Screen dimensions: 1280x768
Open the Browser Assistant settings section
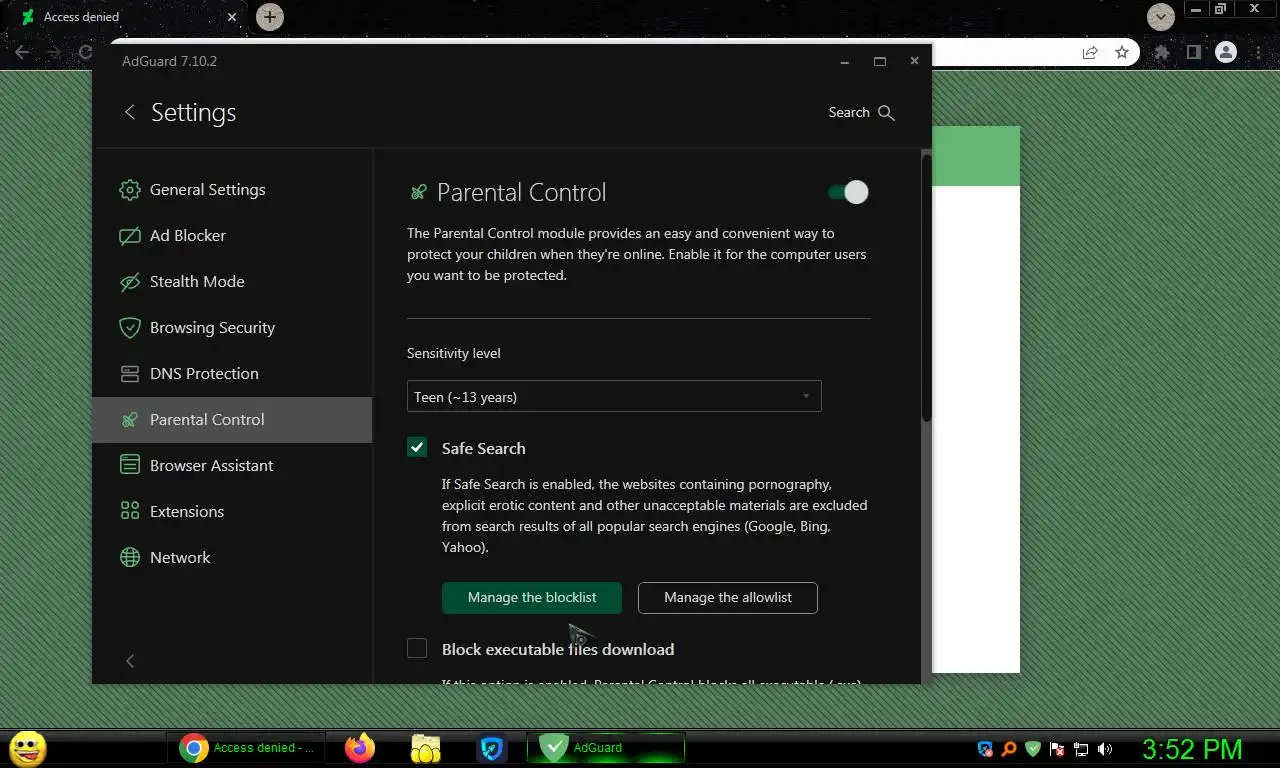pos(232,466)
